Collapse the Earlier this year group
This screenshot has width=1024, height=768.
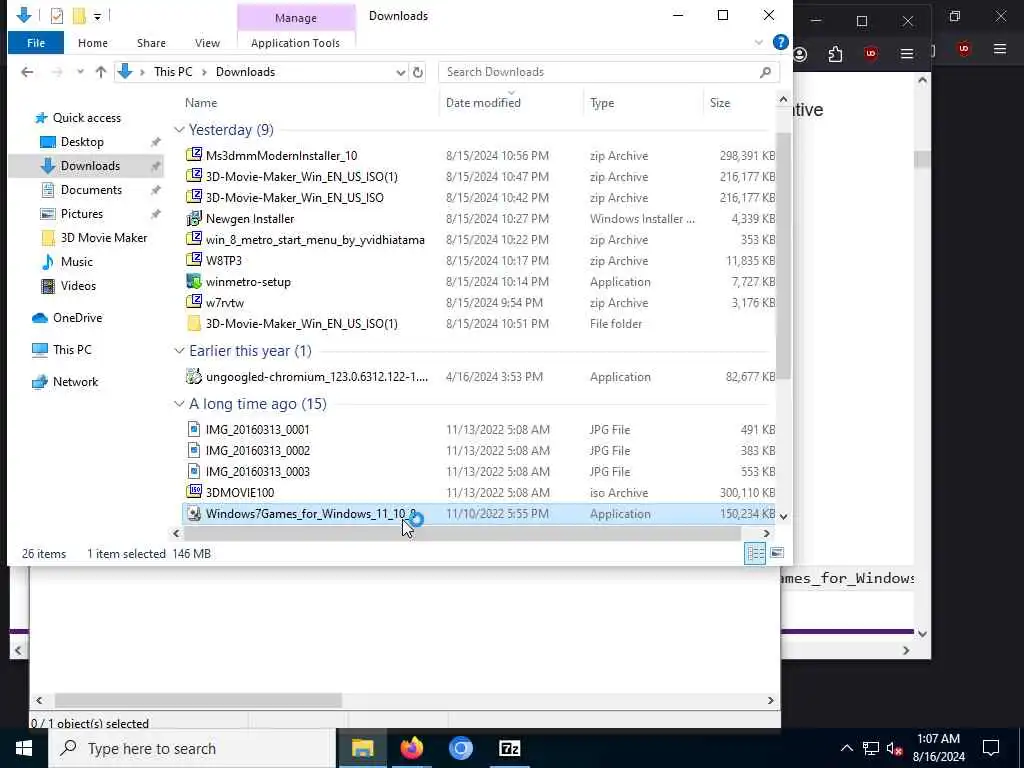click(x=179, y=351)
